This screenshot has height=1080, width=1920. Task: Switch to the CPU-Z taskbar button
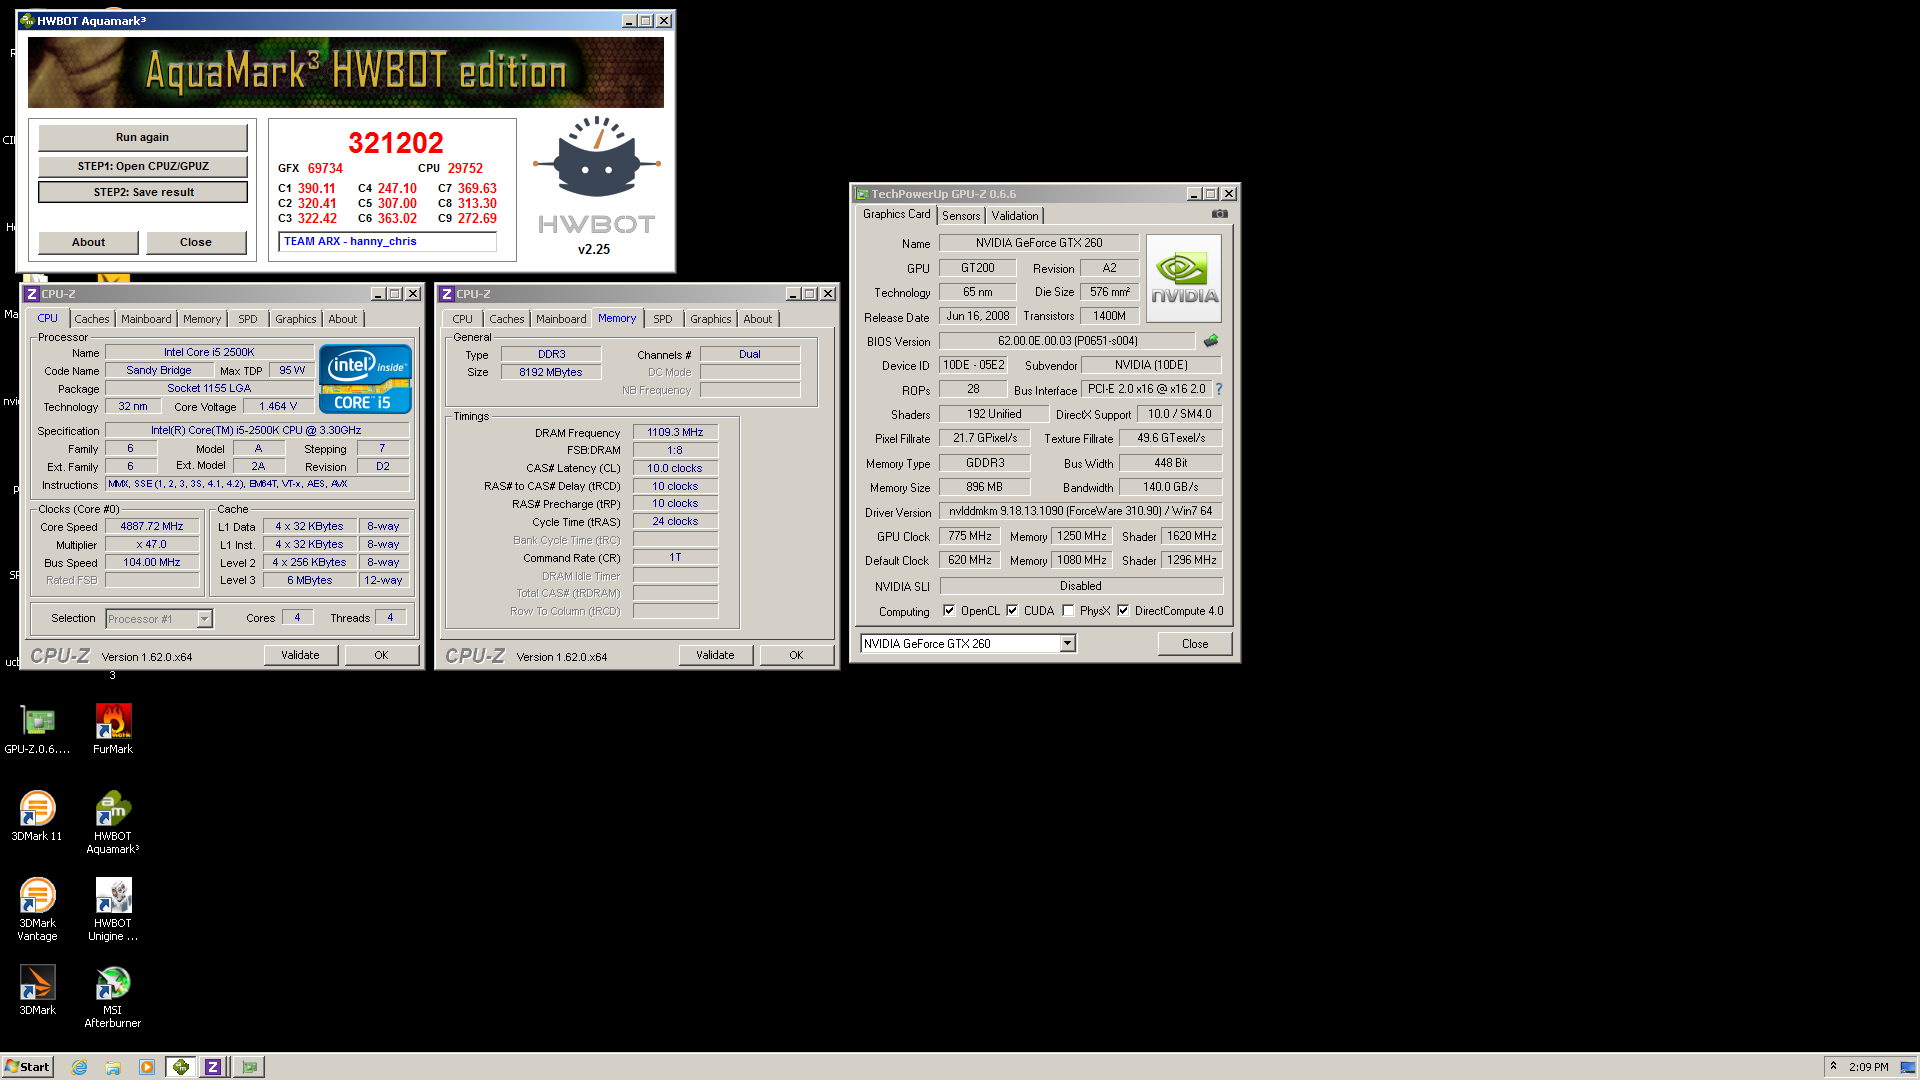(213, 1067)
